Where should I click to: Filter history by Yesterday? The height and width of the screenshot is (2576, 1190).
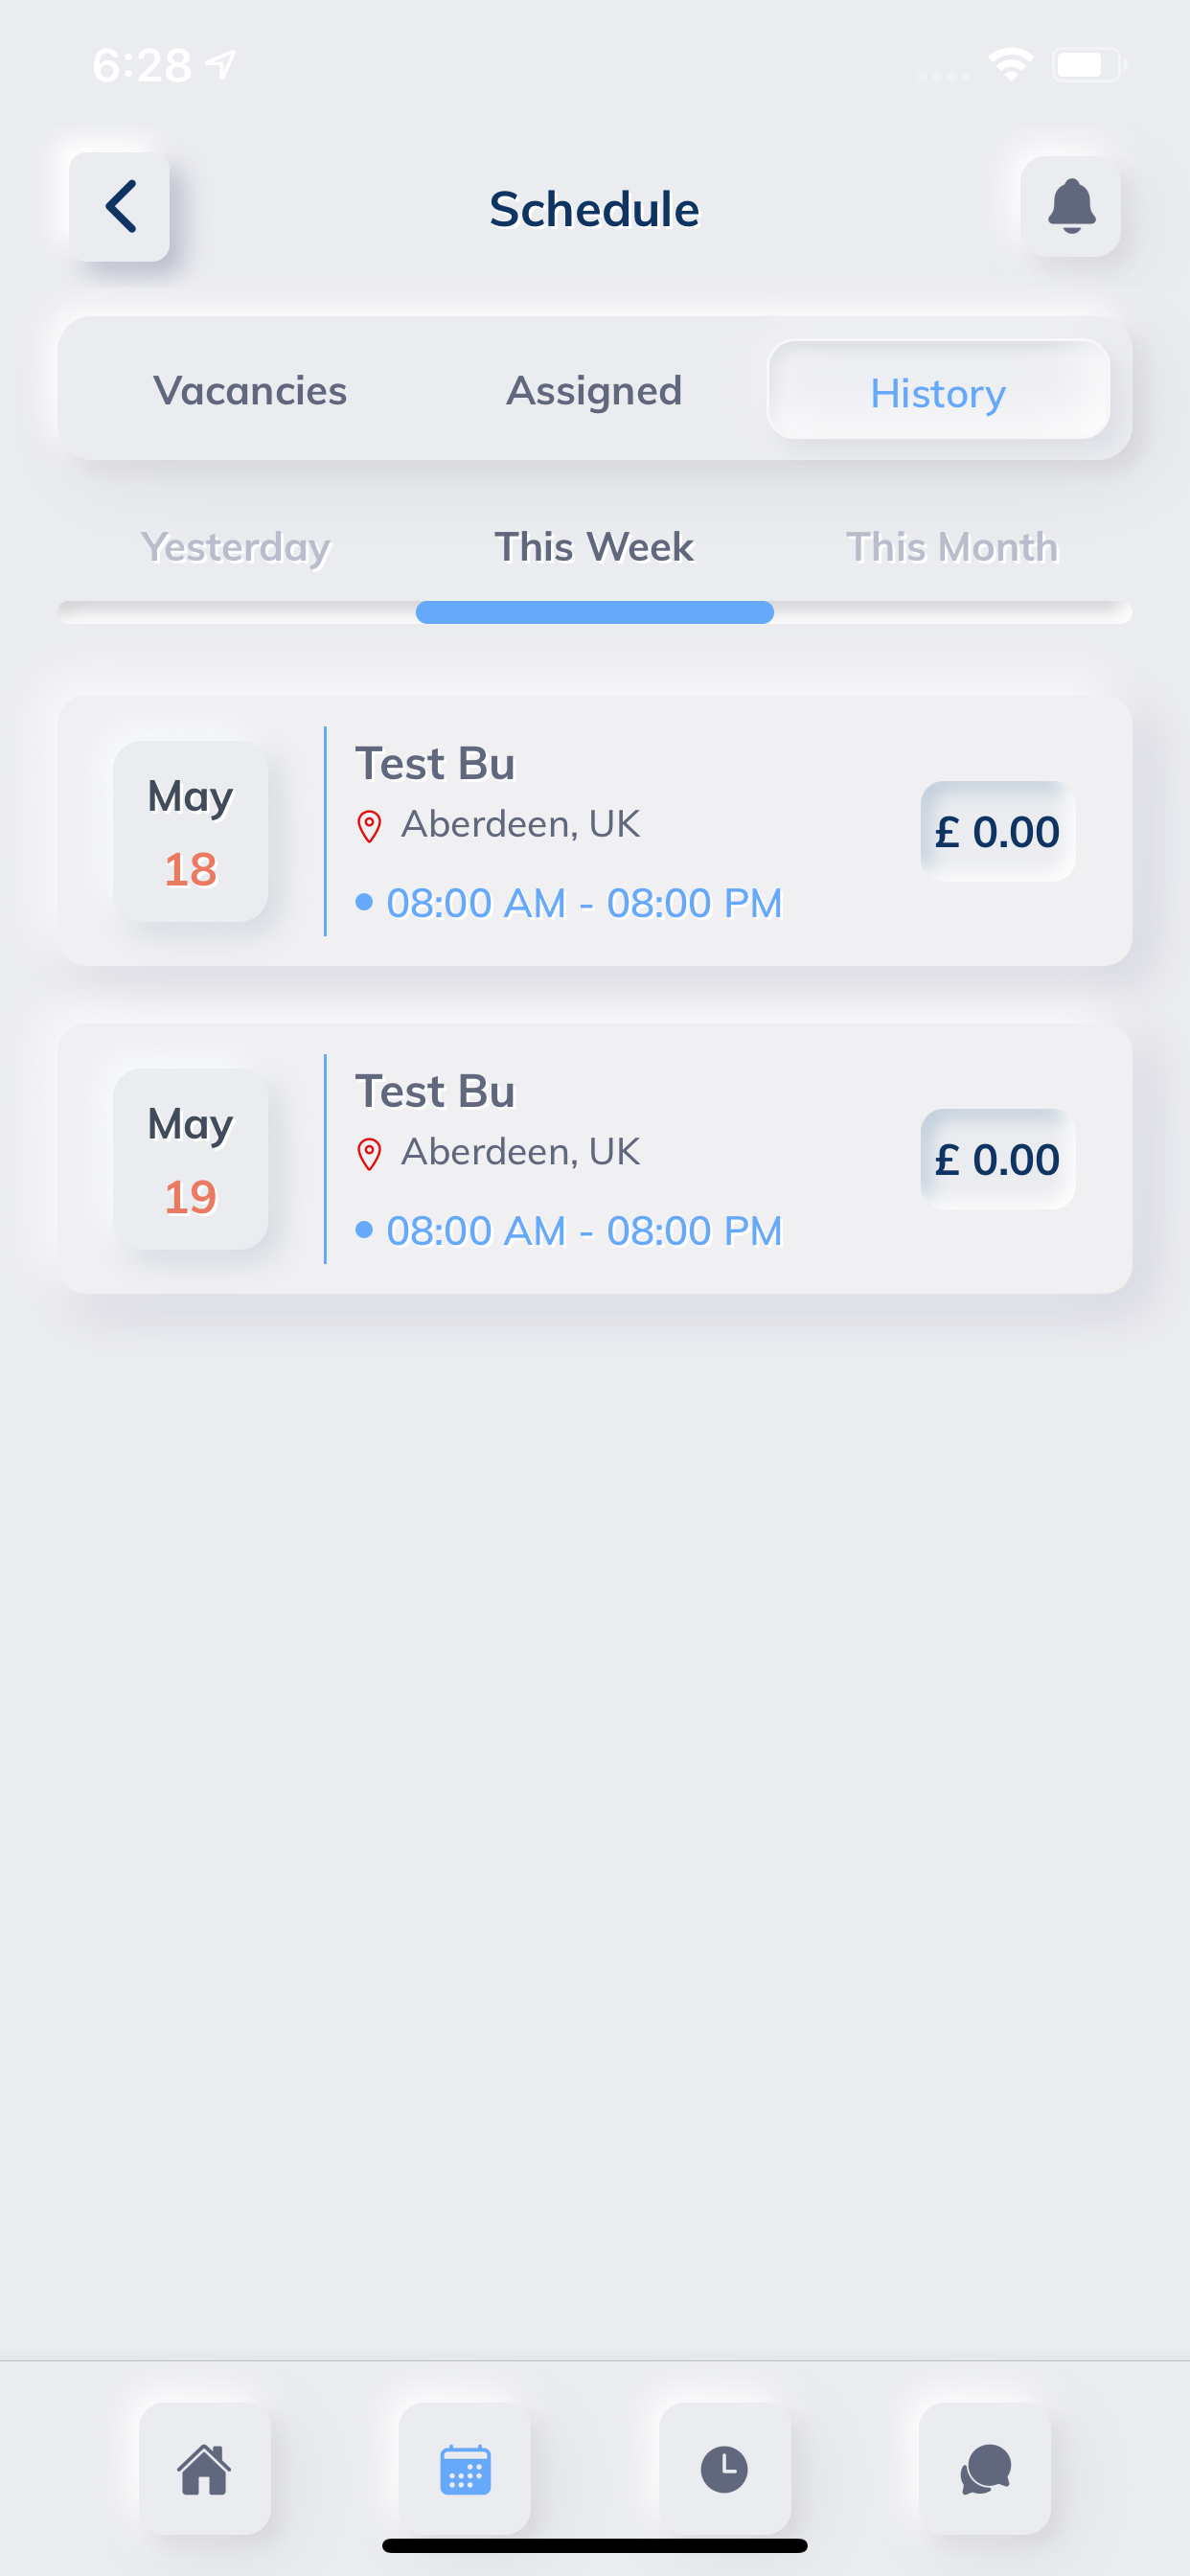click(x=236, y=547)
